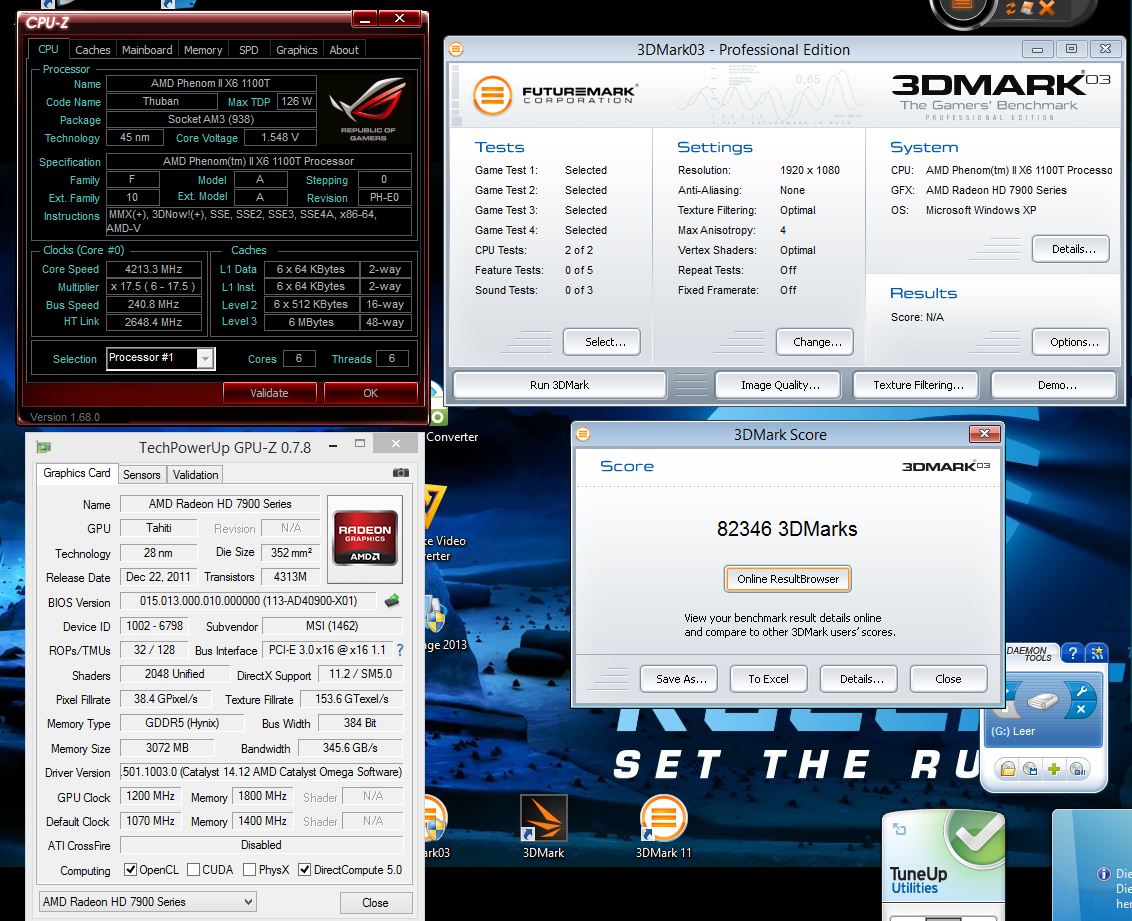The image size is (1132, 921).
Task: Click the BIOS save chip icon in GPU-Z
Action: pyautogui.click(x=392, y=601)
